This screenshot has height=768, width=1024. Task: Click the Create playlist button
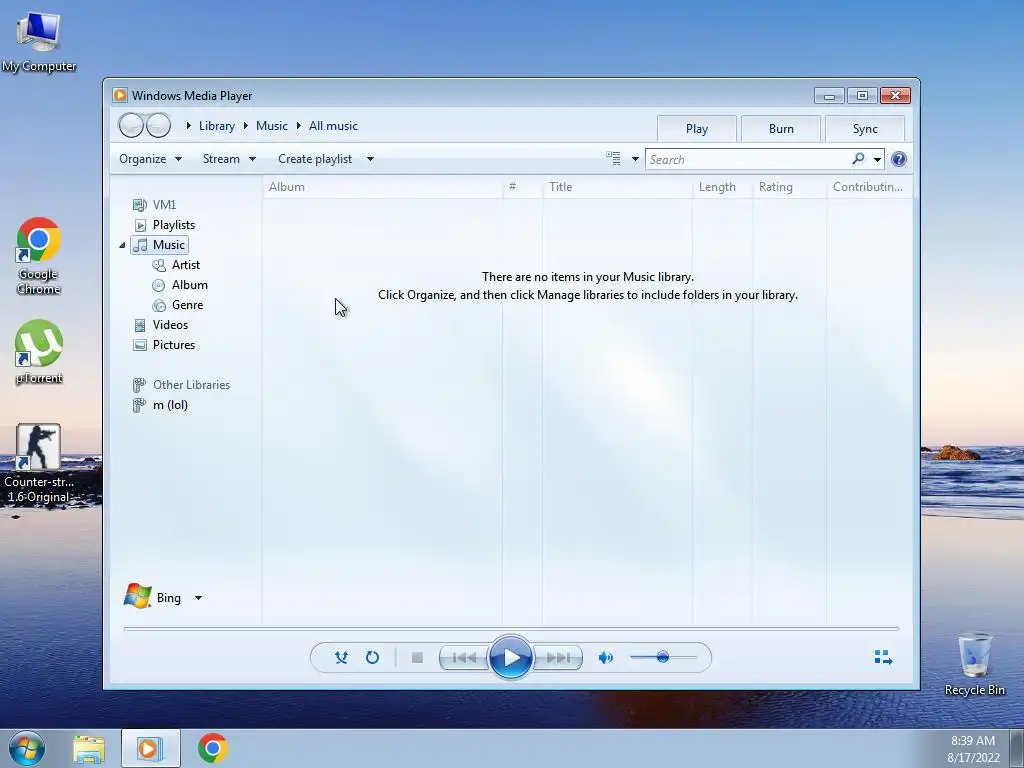coord(315,159)
